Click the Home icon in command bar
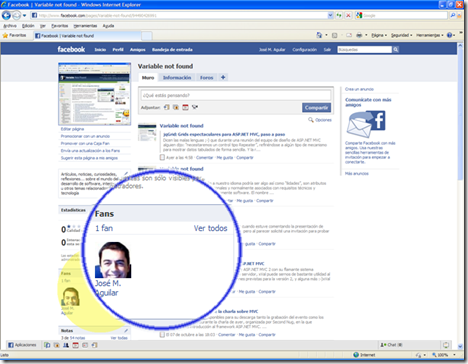 coord(319,35)
